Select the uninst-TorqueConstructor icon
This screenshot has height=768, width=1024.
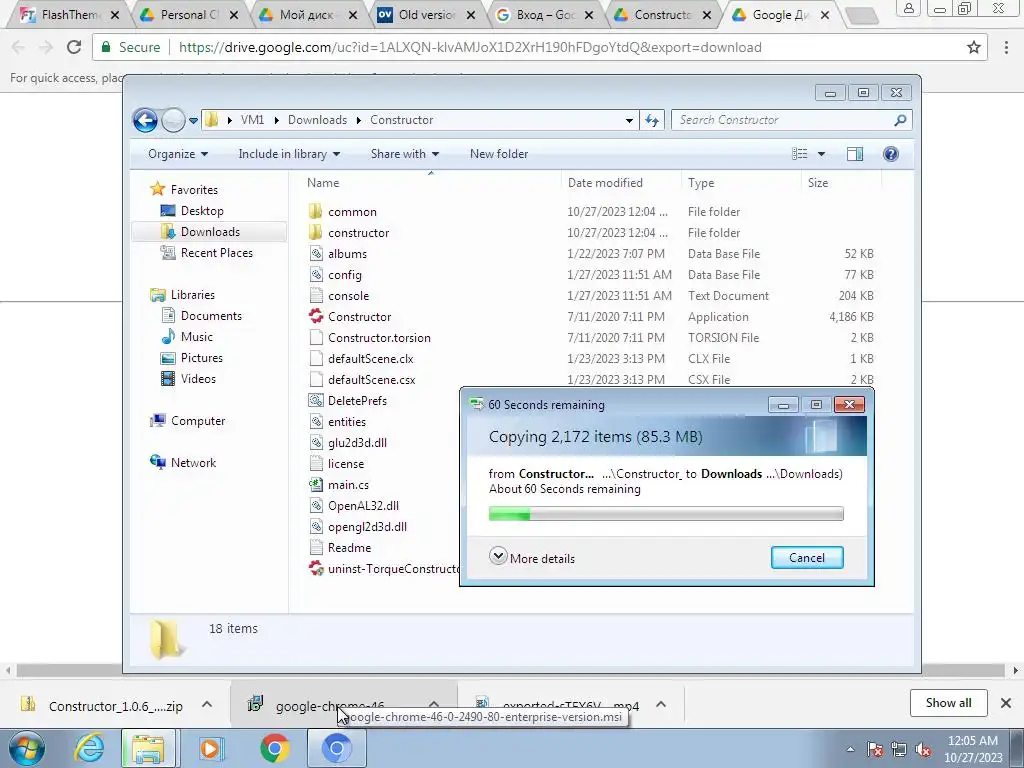[315, 569]
